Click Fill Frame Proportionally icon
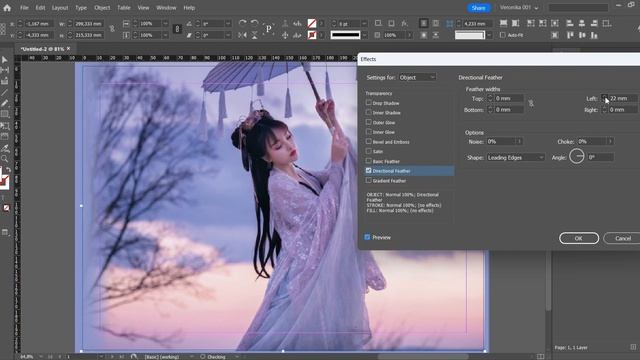Viewport: 640px width, 360px height. click(x=504, y=23)
